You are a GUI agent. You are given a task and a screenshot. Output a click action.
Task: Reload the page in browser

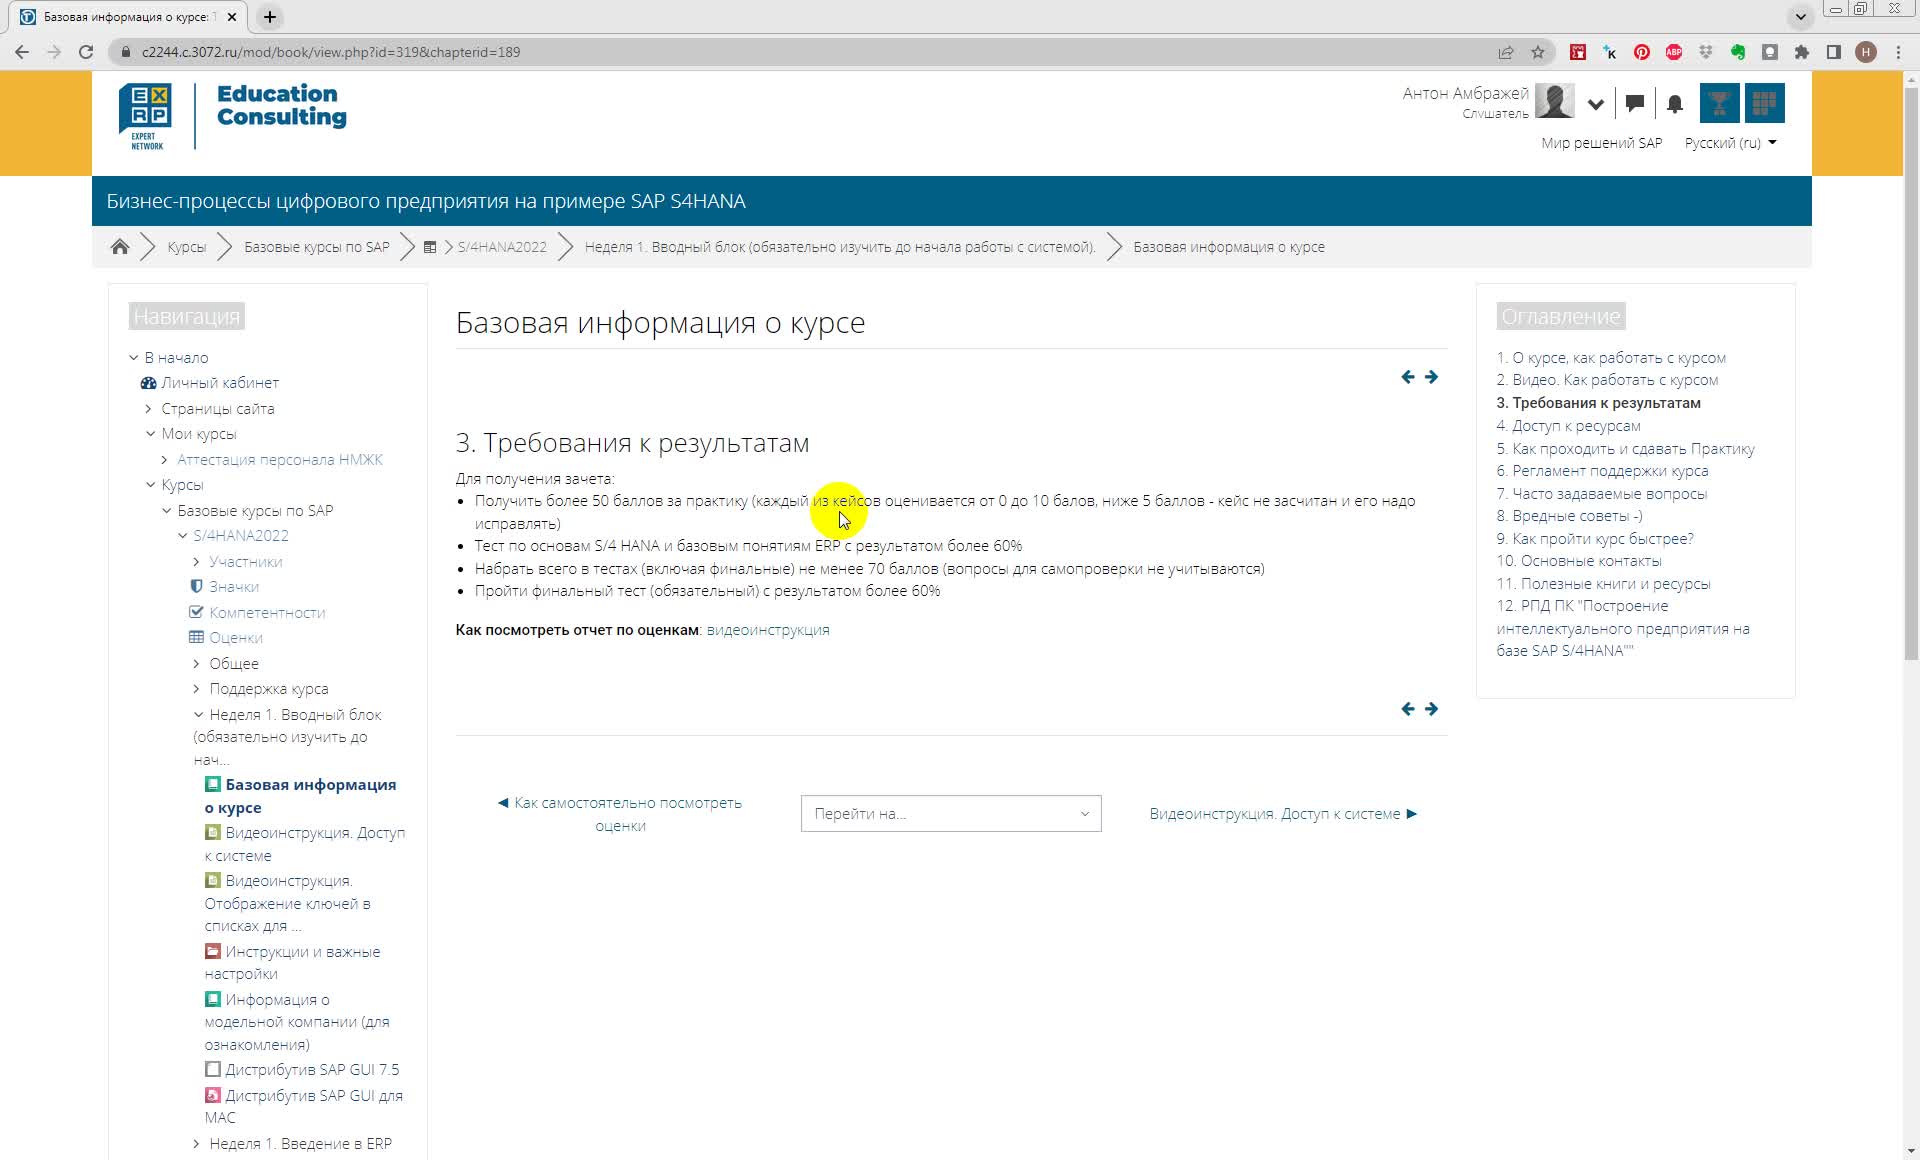[86, 52]
